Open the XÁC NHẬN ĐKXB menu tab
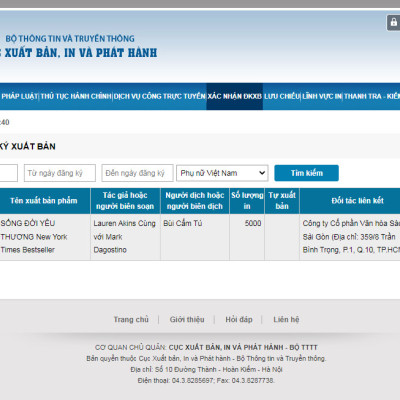Image resolution: width=400 pixels, height=400 pixels. (x=235, y=96)
